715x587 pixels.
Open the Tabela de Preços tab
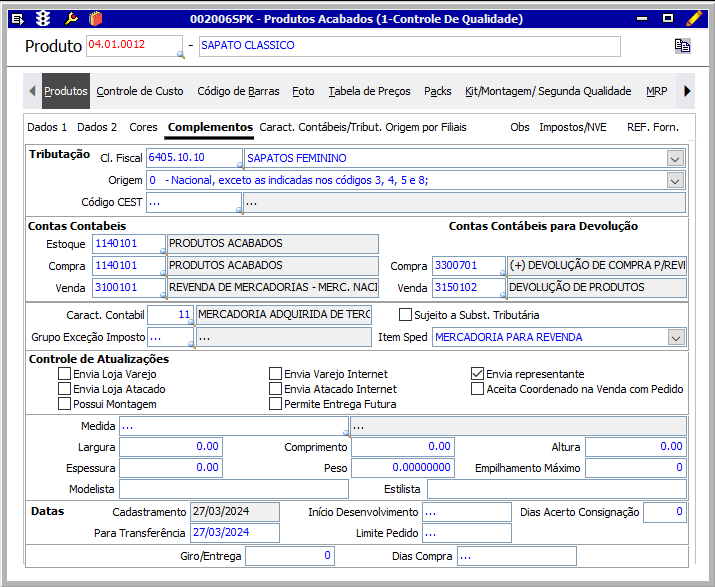tap(369, 91)
